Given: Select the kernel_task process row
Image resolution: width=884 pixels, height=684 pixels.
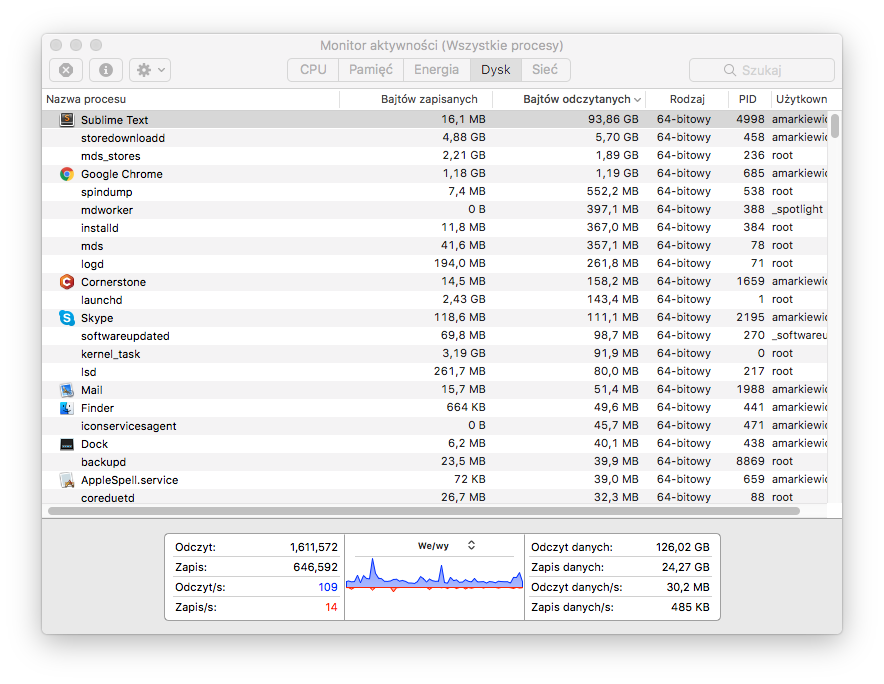Looking at the screenshot, I should (435, 354).
